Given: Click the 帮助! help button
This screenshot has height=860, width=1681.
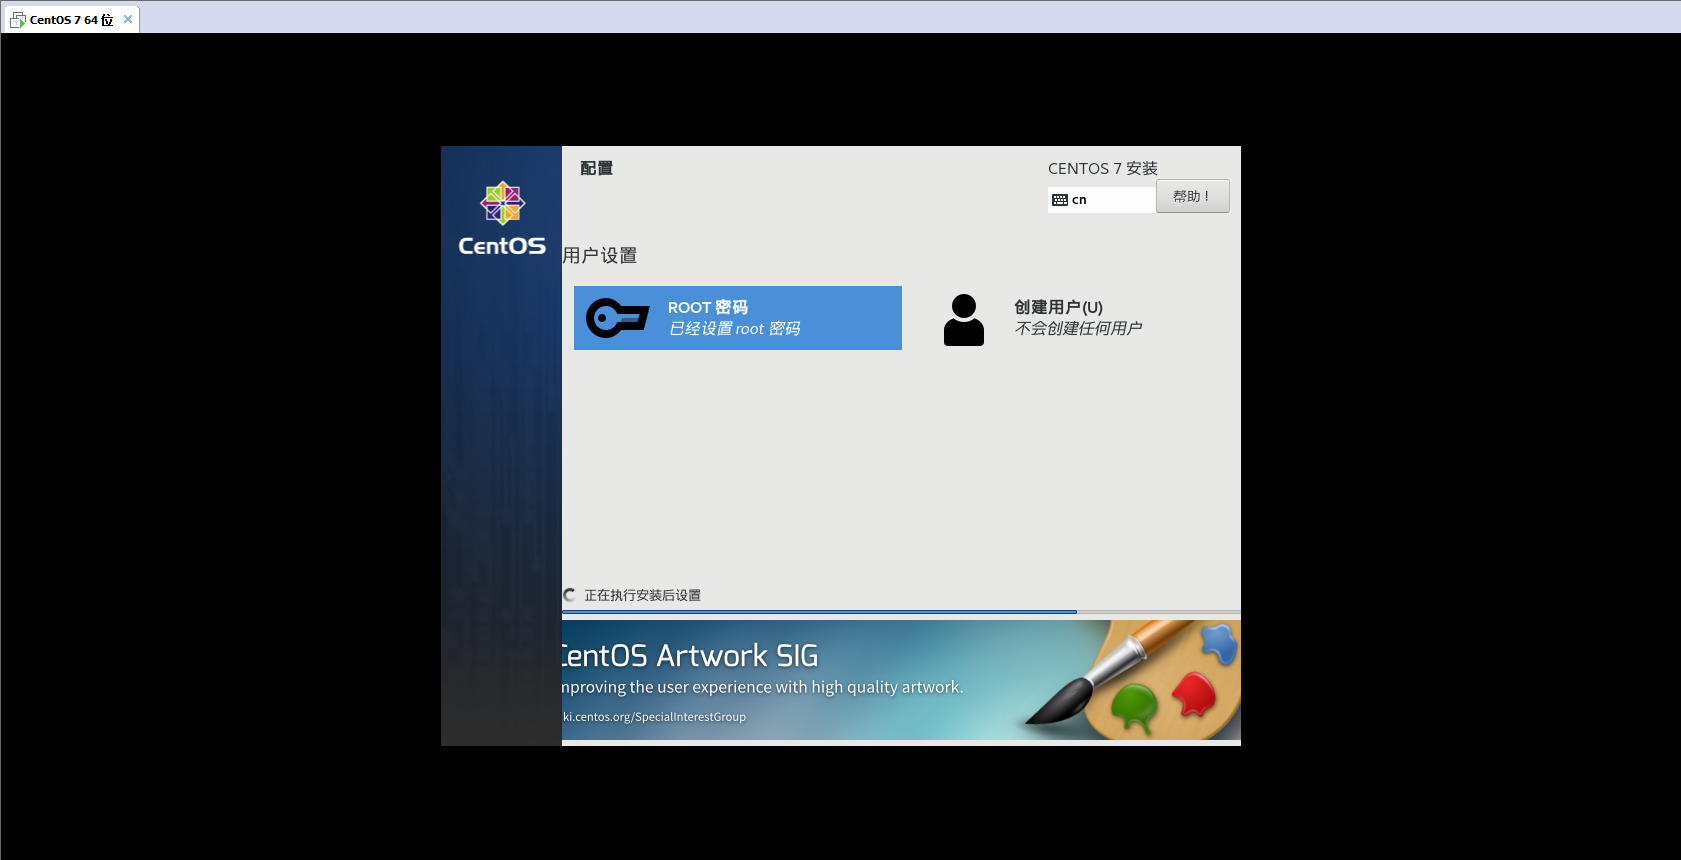Looking at the screenshot, I should click(x=1193, y=196).
